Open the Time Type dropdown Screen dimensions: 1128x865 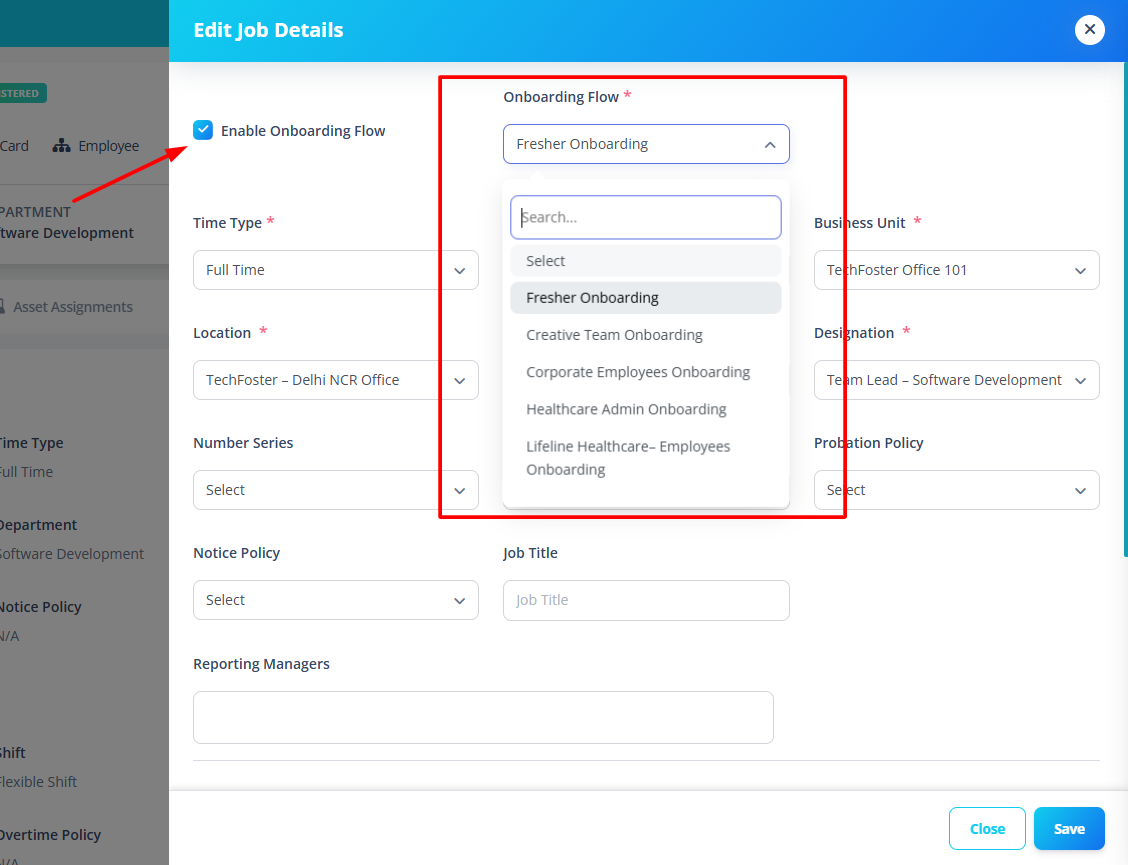(x=335, y=270)
